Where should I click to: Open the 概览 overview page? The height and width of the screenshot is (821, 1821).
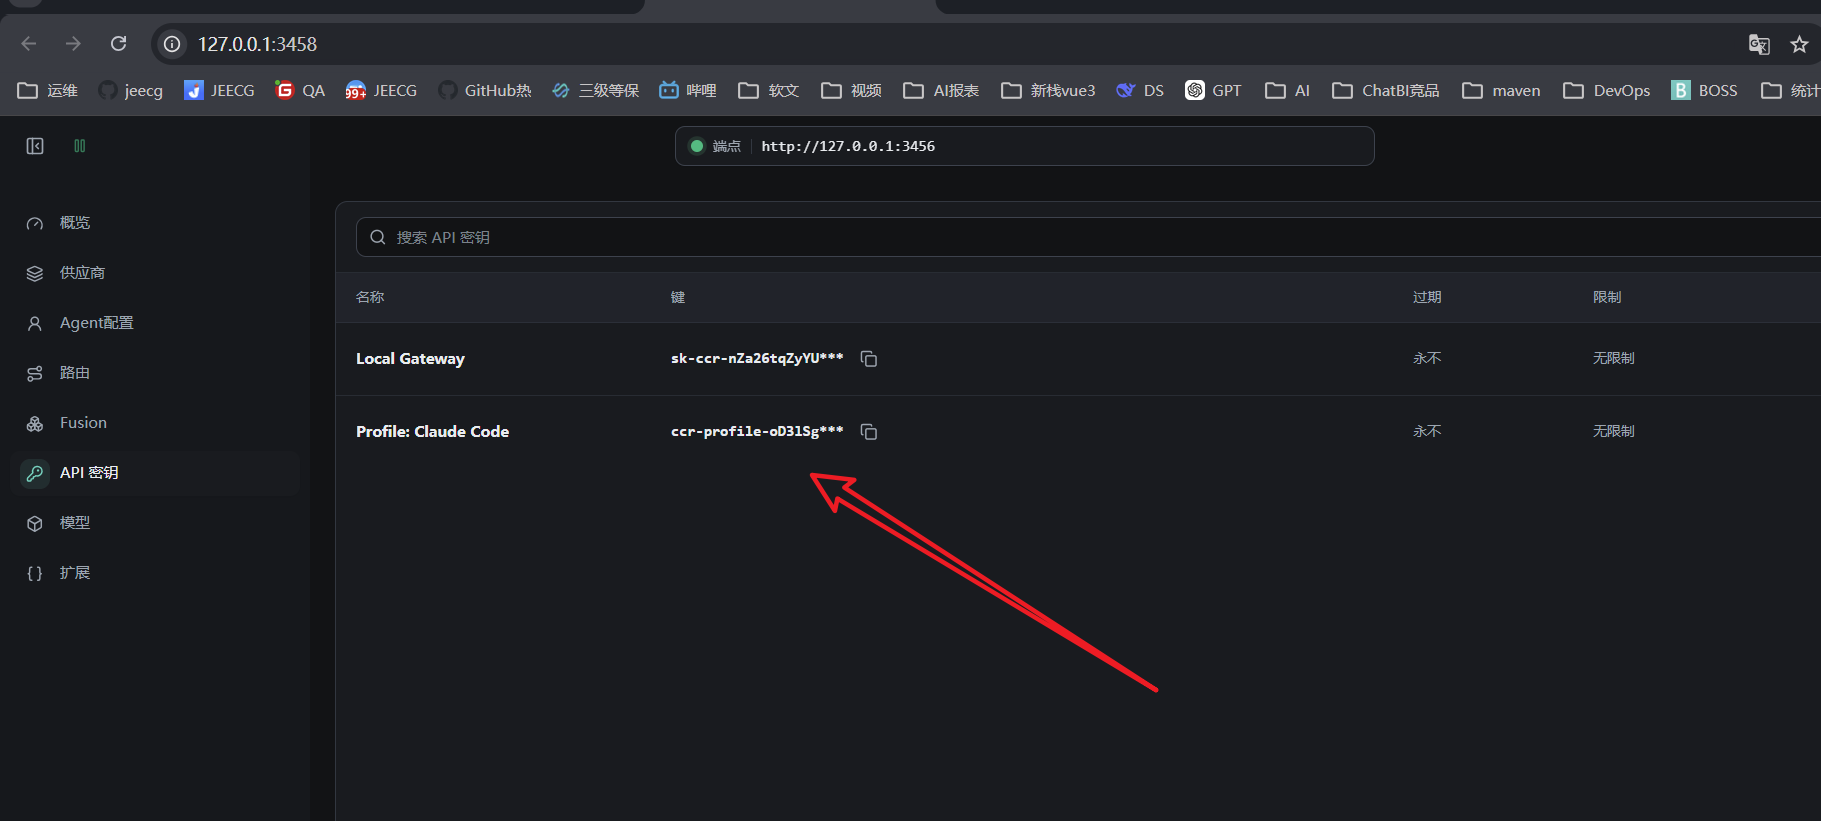pyautogui.click(x=155, y=223)
